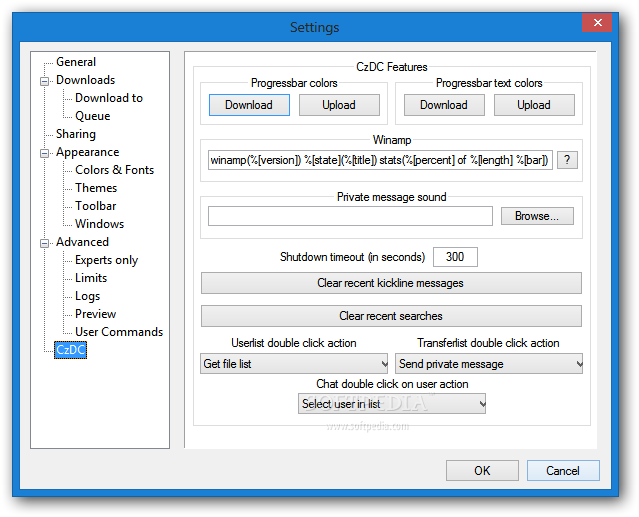Open the Limits settings page
Viewport: 639px width, 517px height.
91,278
